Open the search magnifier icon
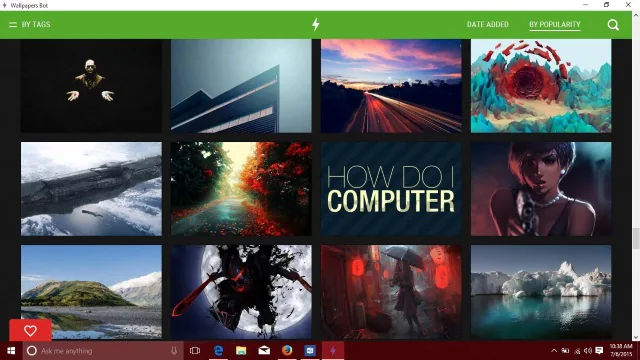Image resolution: width=640 pixels, height=360 pixels. coord(613,25)
